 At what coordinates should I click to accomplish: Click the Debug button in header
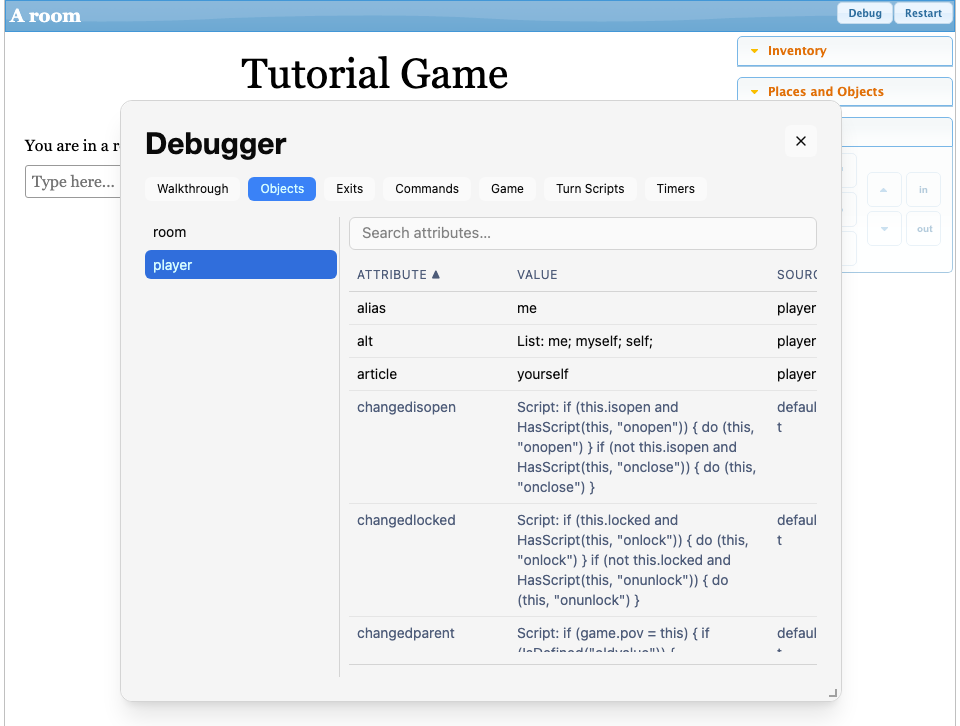(864, 13)
